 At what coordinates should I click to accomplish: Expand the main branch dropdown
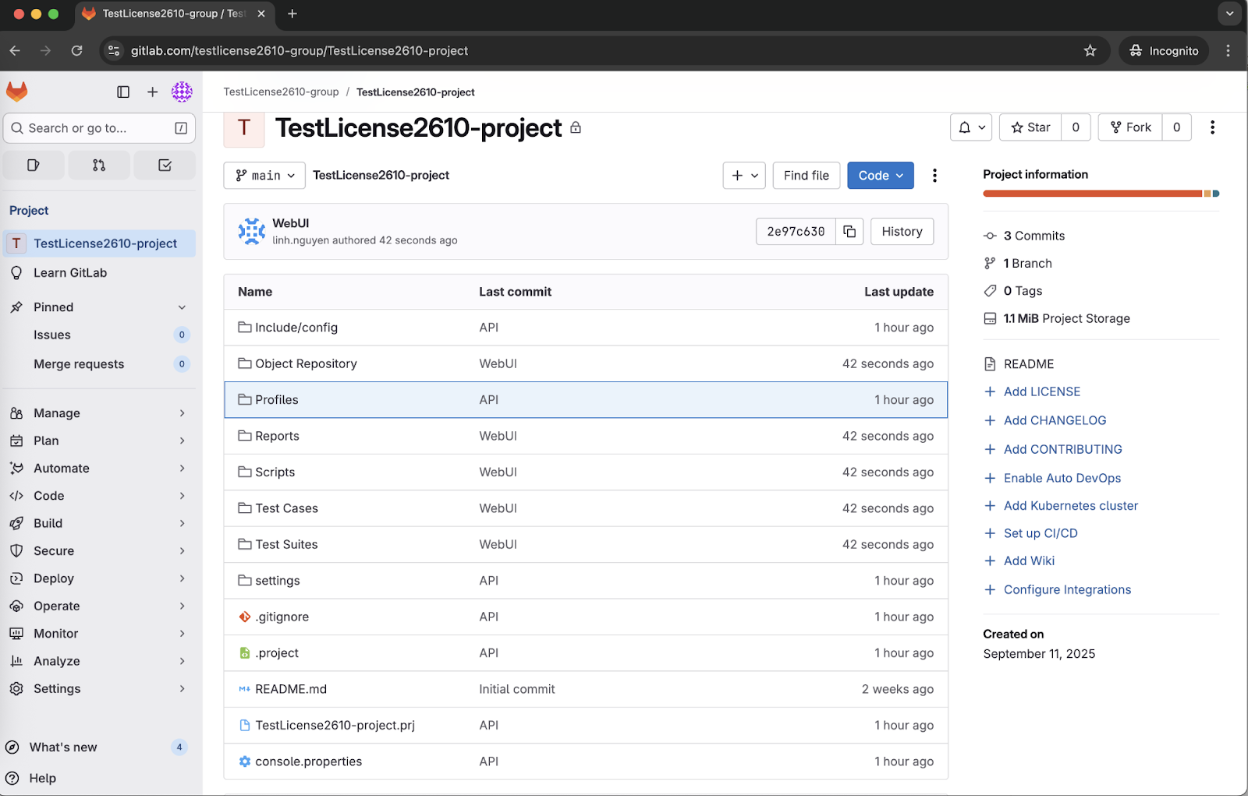click(x=264, y=175)
